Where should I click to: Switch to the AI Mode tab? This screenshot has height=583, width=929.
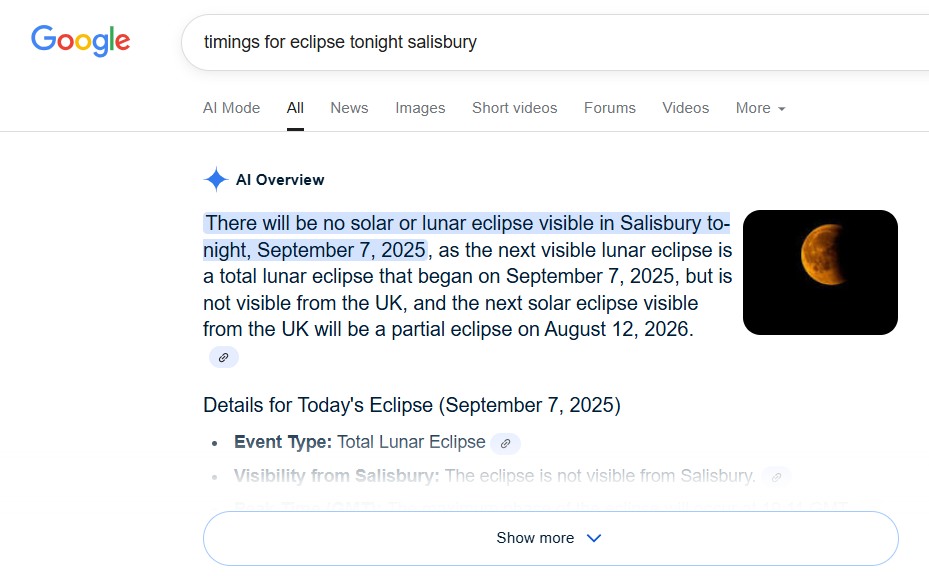(231, 108)
